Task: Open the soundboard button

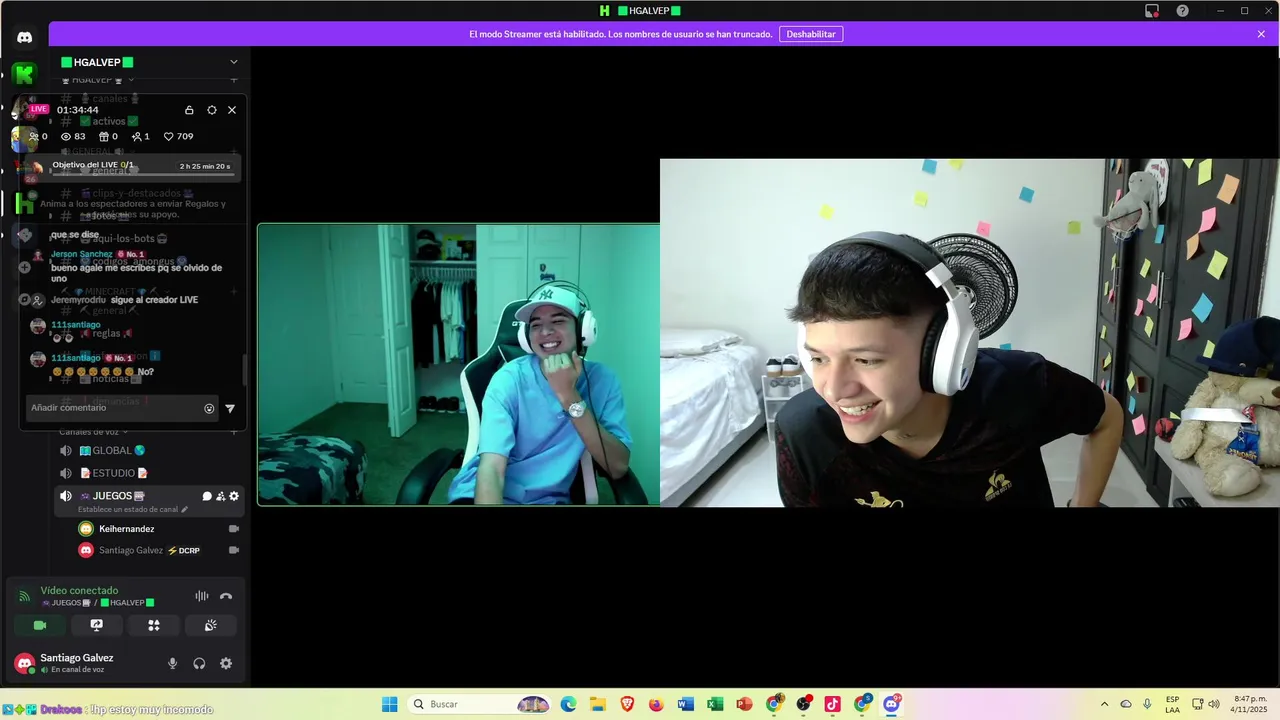Action: tap(211, 625)
